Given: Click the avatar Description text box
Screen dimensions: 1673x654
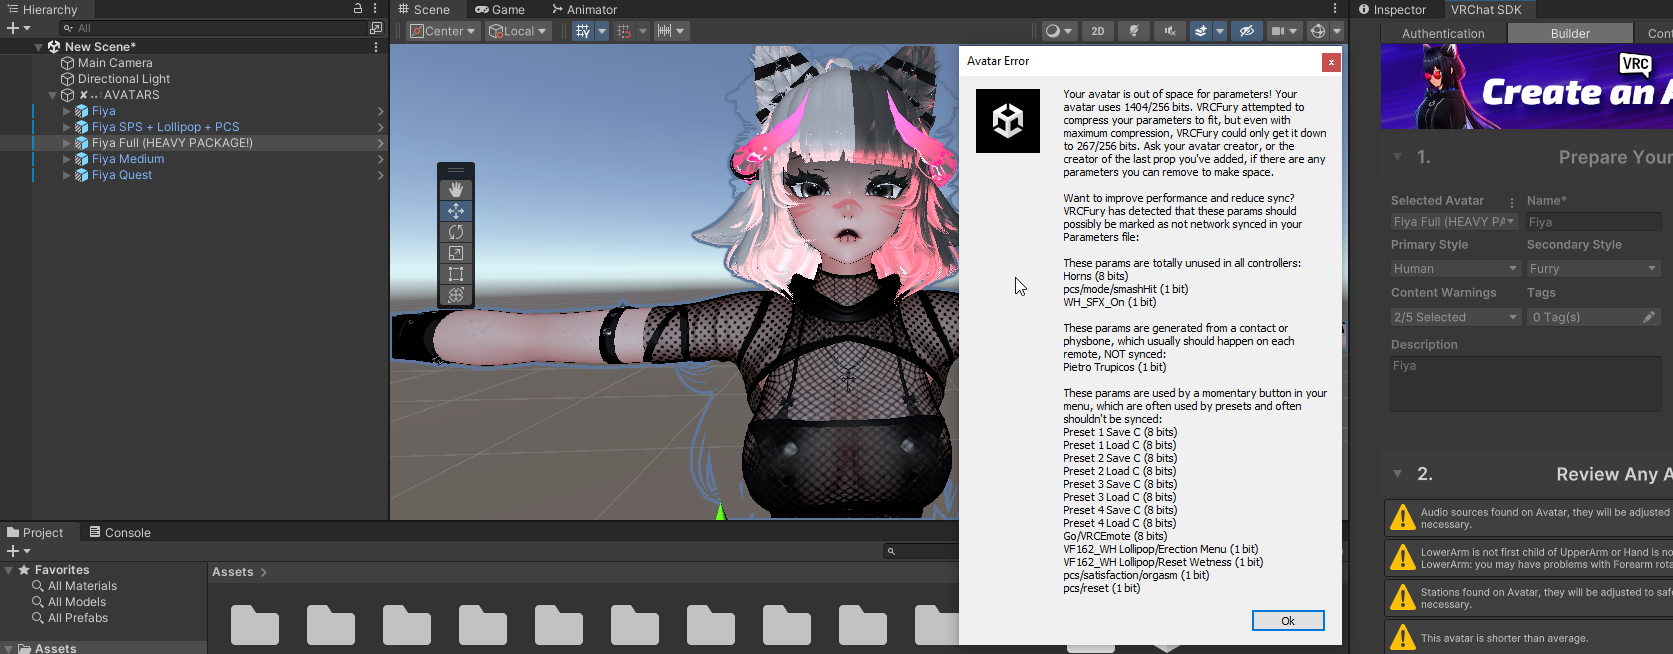Looking at the screenshot, I should [x=1526, y=384].
